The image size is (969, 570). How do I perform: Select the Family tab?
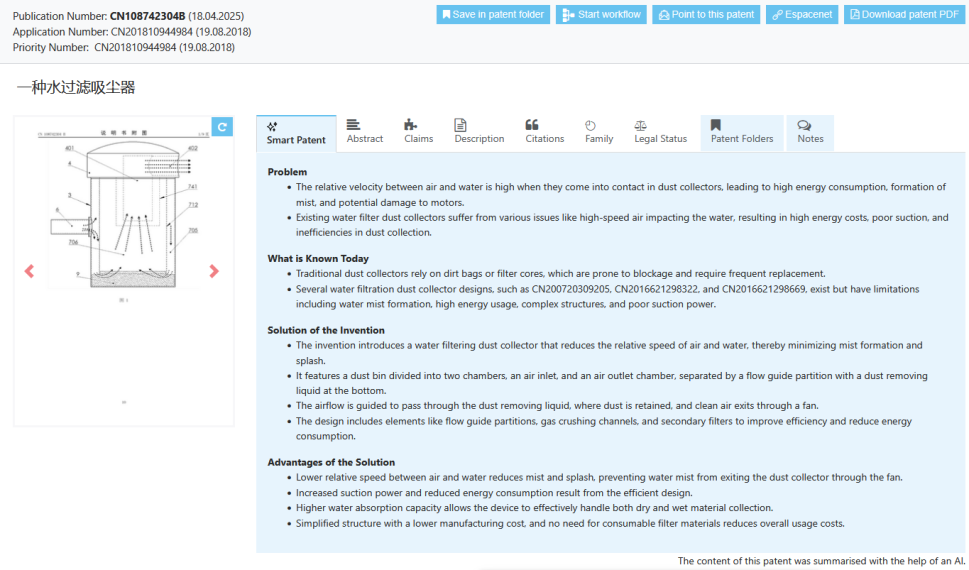(x=599, y=132)
